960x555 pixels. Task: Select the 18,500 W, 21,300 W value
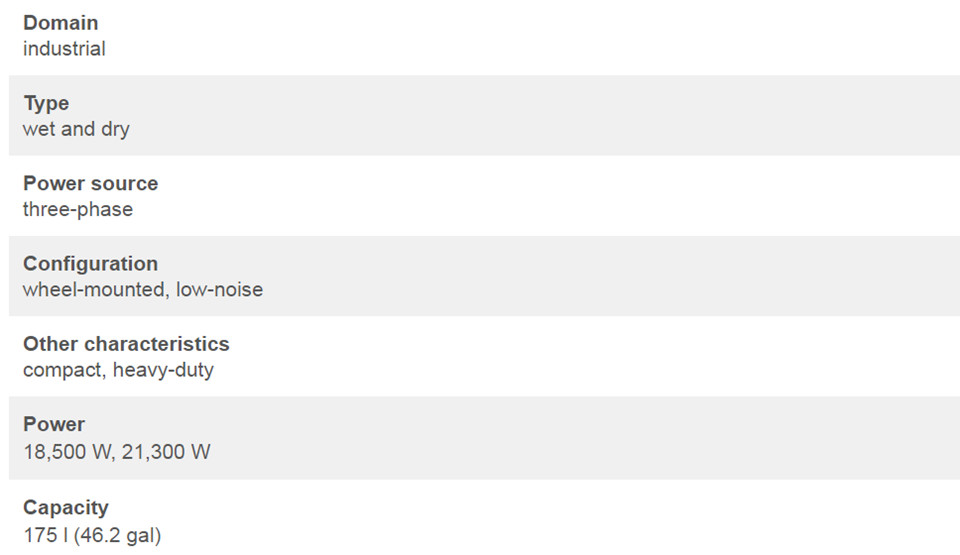tap(117, 452)
